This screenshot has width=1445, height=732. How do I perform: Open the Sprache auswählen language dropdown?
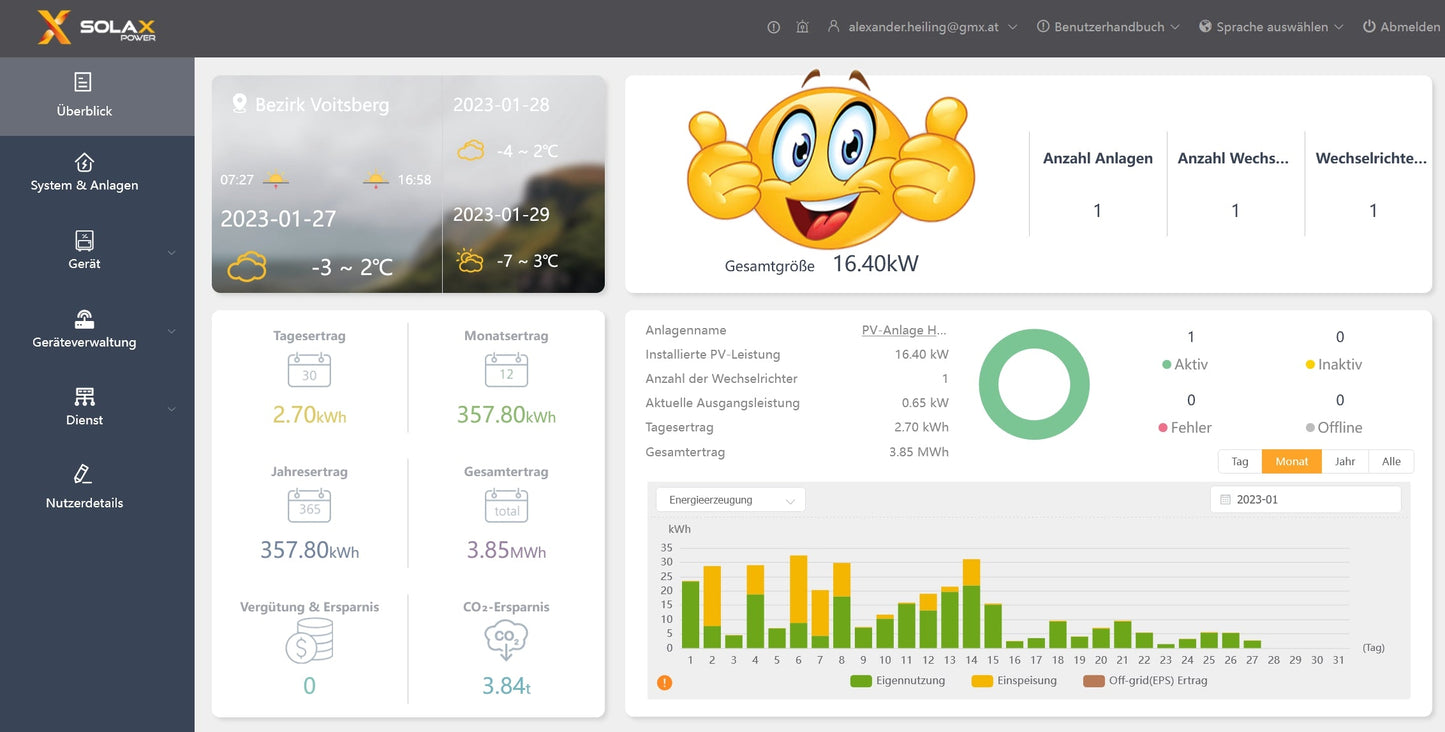pos(1271,26)
